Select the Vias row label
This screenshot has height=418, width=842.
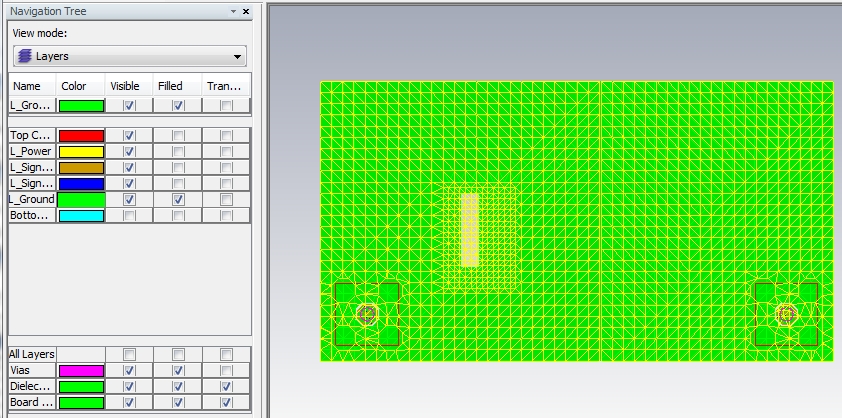(x=20, y=371)
